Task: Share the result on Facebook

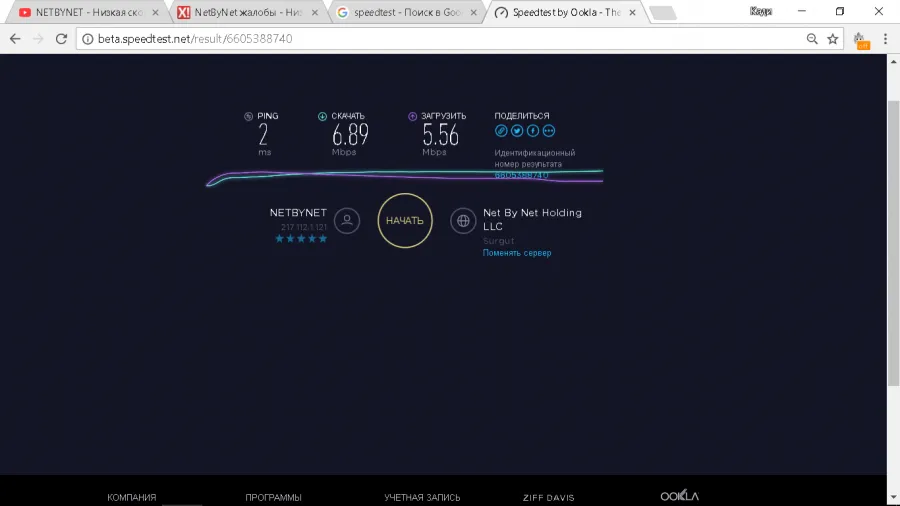Action: [533, 131]
